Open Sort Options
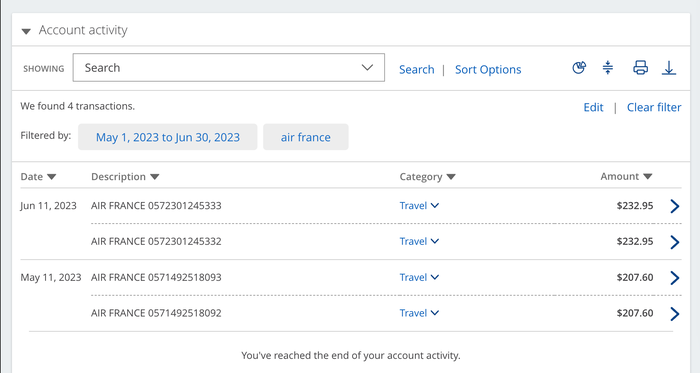 click(488, 70)
